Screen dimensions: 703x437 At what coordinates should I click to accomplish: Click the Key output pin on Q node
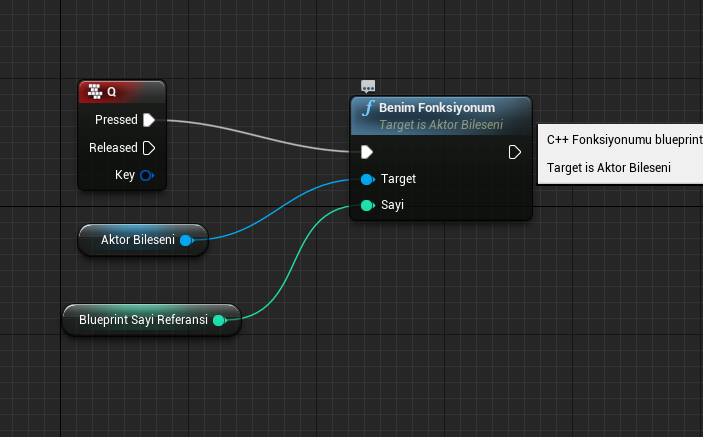pyautogui.click(x=147, y=175)
